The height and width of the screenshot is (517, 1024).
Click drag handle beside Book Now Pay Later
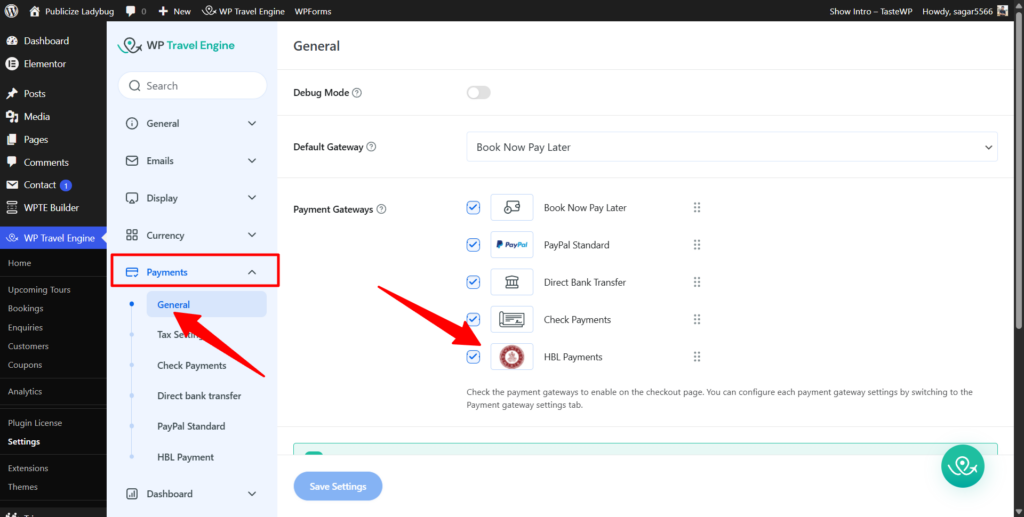(697, 208)
